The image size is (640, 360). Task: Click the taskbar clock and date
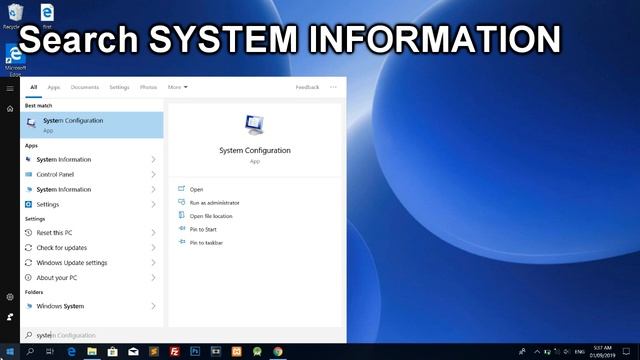point(602,351)
